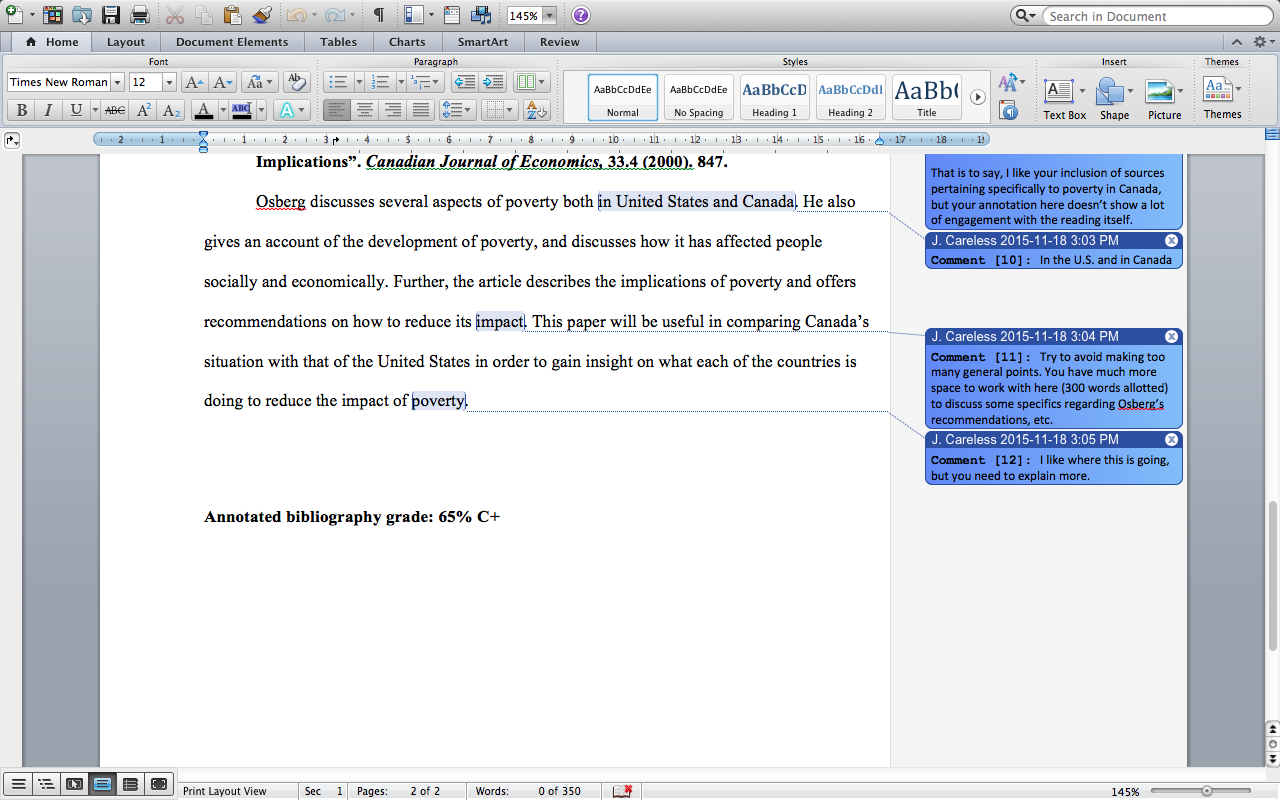Open the Shape insert tool
The image size is (1280, 800).
click(x=1114, y=99)
